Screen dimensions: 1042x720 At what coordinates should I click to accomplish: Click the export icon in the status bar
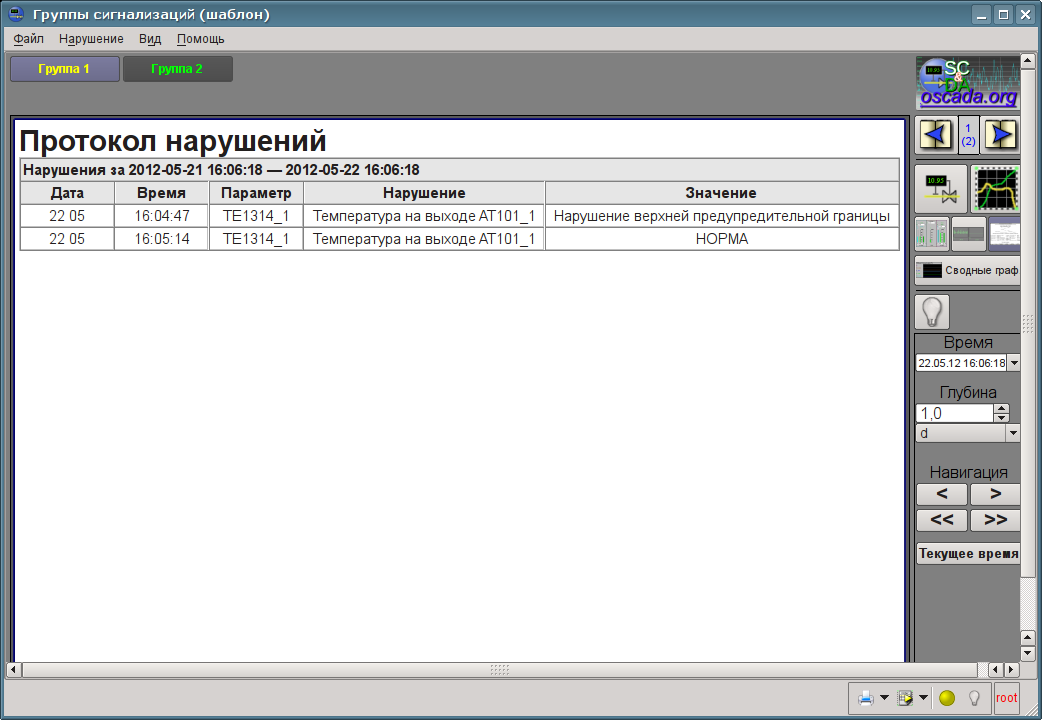[x=906, y=698]
